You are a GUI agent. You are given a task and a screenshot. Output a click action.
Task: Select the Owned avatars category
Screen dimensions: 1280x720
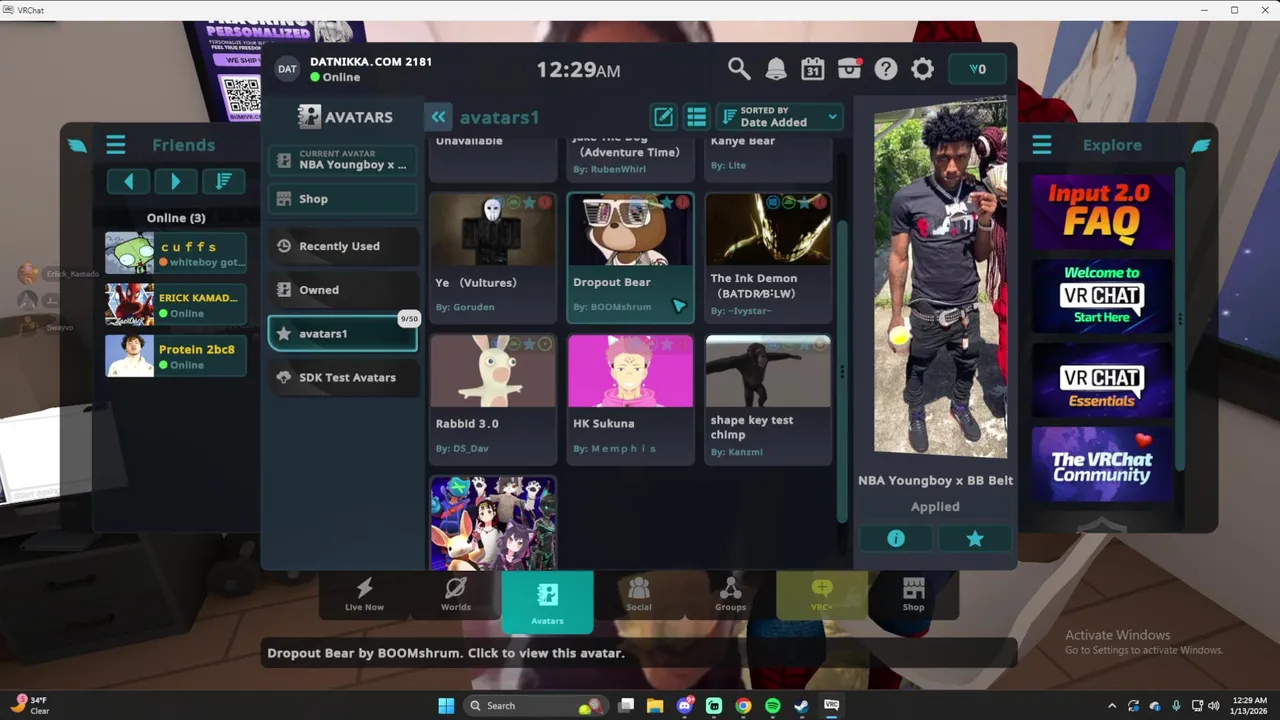(x=343, y=290)
